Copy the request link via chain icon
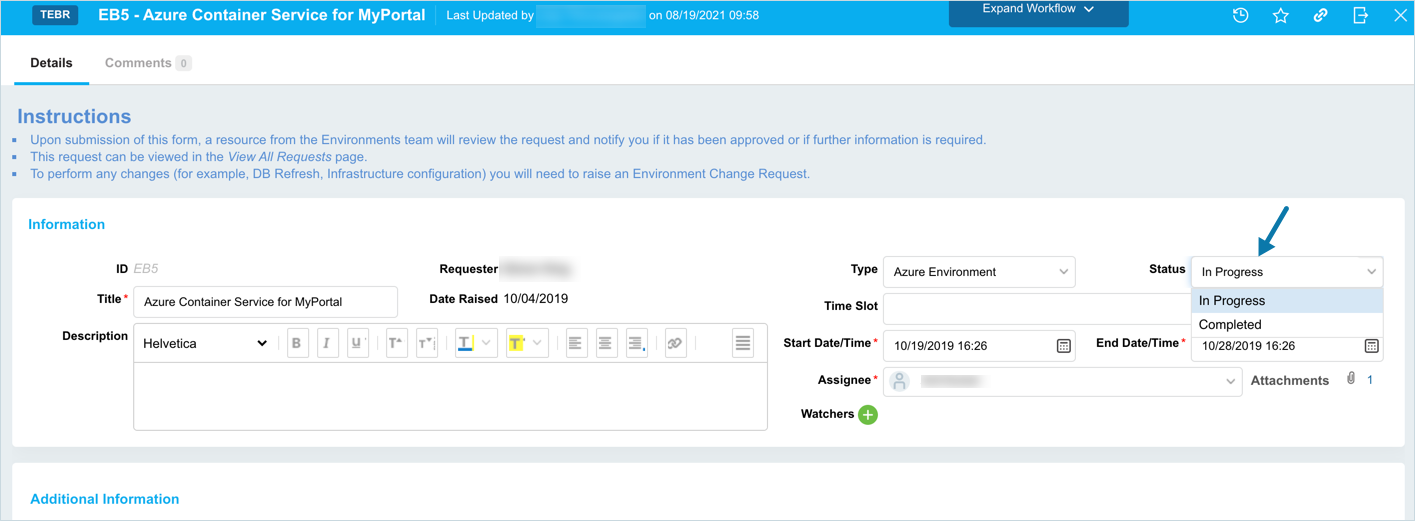Image resolution: width=1415 pixels, height=521 pixels. 1320,16
